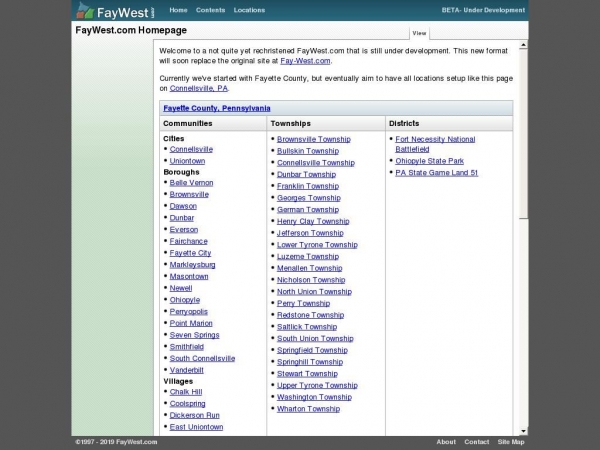Open the Fayette City link
Viewport: 600px width, 450px height.
[190, 253]
